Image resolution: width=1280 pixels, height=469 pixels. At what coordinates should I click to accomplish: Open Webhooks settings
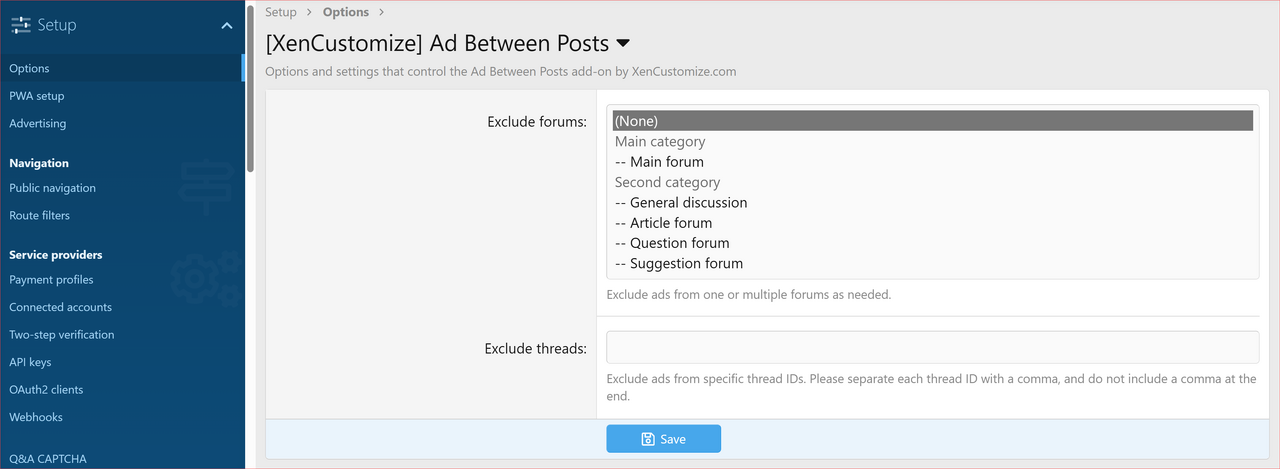click(36, 417)
